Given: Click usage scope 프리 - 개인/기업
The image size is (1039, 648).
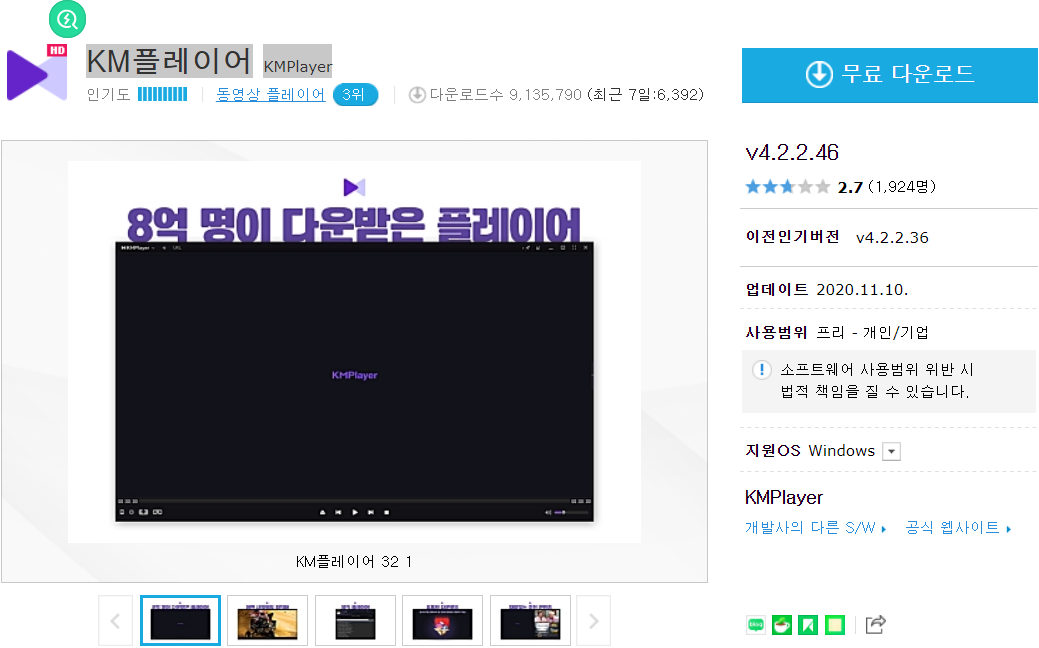Looking at the screenshot, I should (x=872, y=332).
